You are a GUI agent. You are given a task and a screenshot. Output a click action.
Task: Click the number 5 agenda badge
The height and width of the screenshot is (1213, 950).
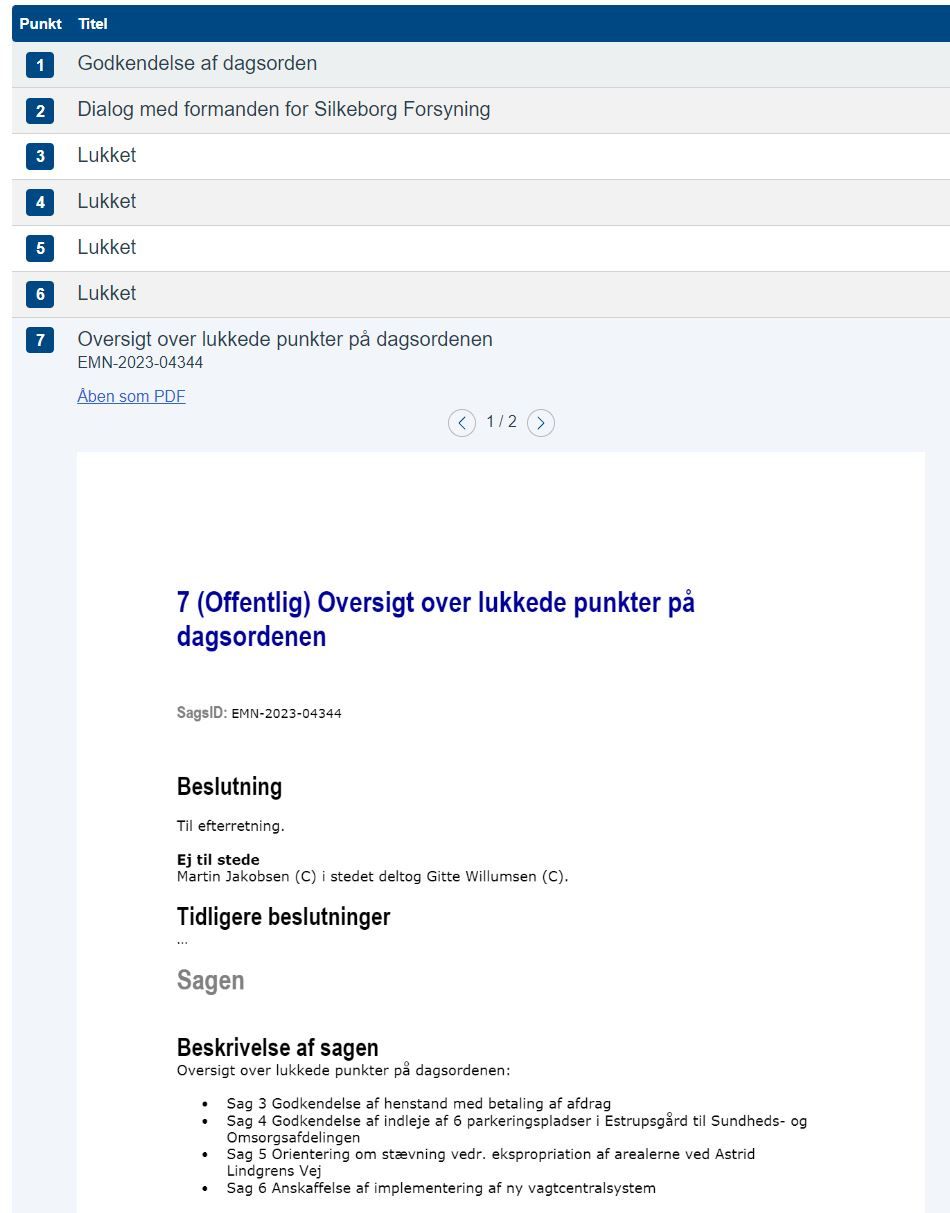40,249
